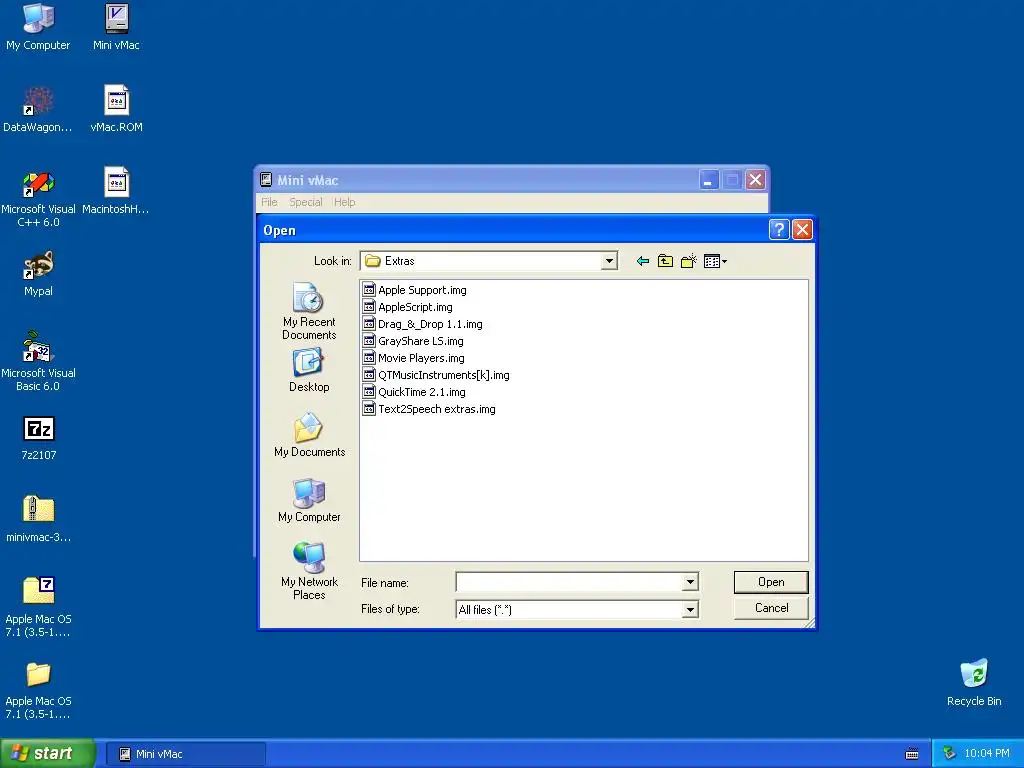The width and height of the screenshot is (1024, 768).
Task: Open Help menu in Mini vMac window
Action: click(x=344, y=202)
